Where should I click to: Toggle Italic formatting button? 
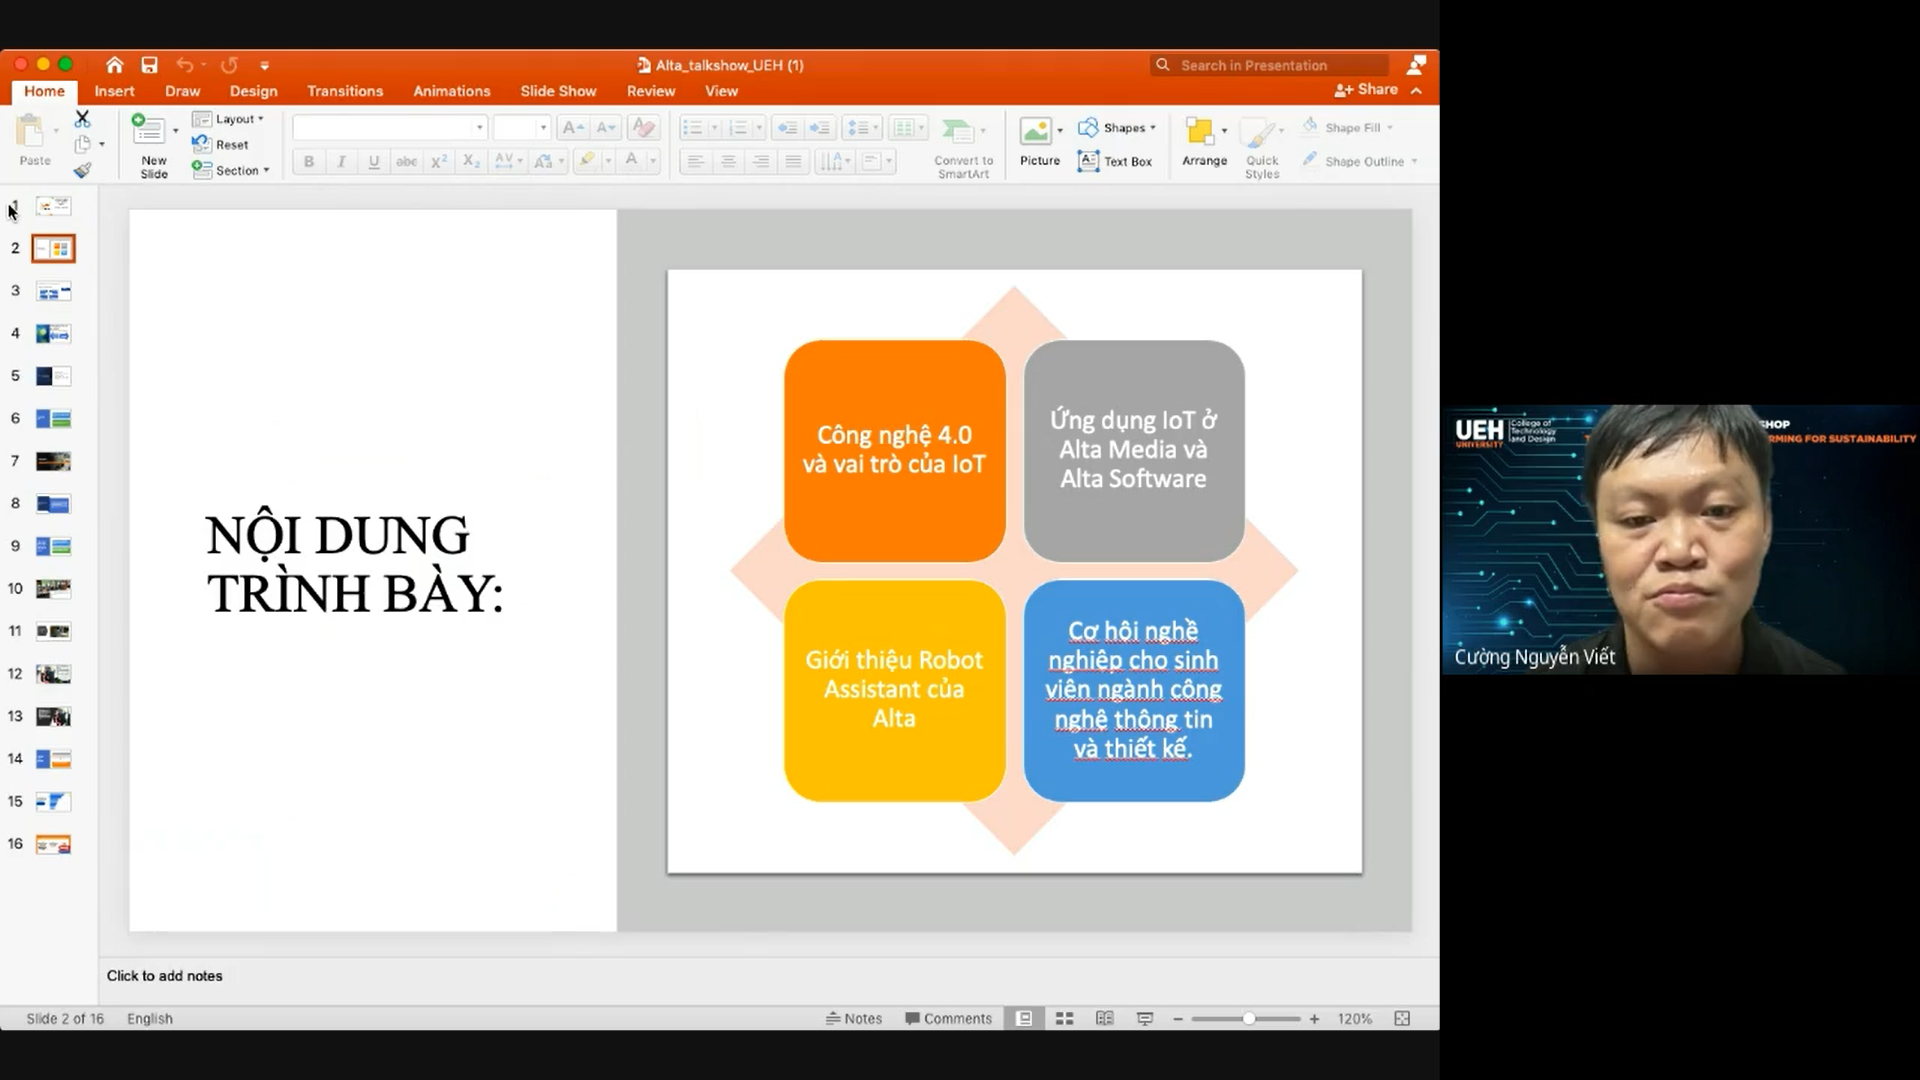pyautogui.click(x=340, y=161)
